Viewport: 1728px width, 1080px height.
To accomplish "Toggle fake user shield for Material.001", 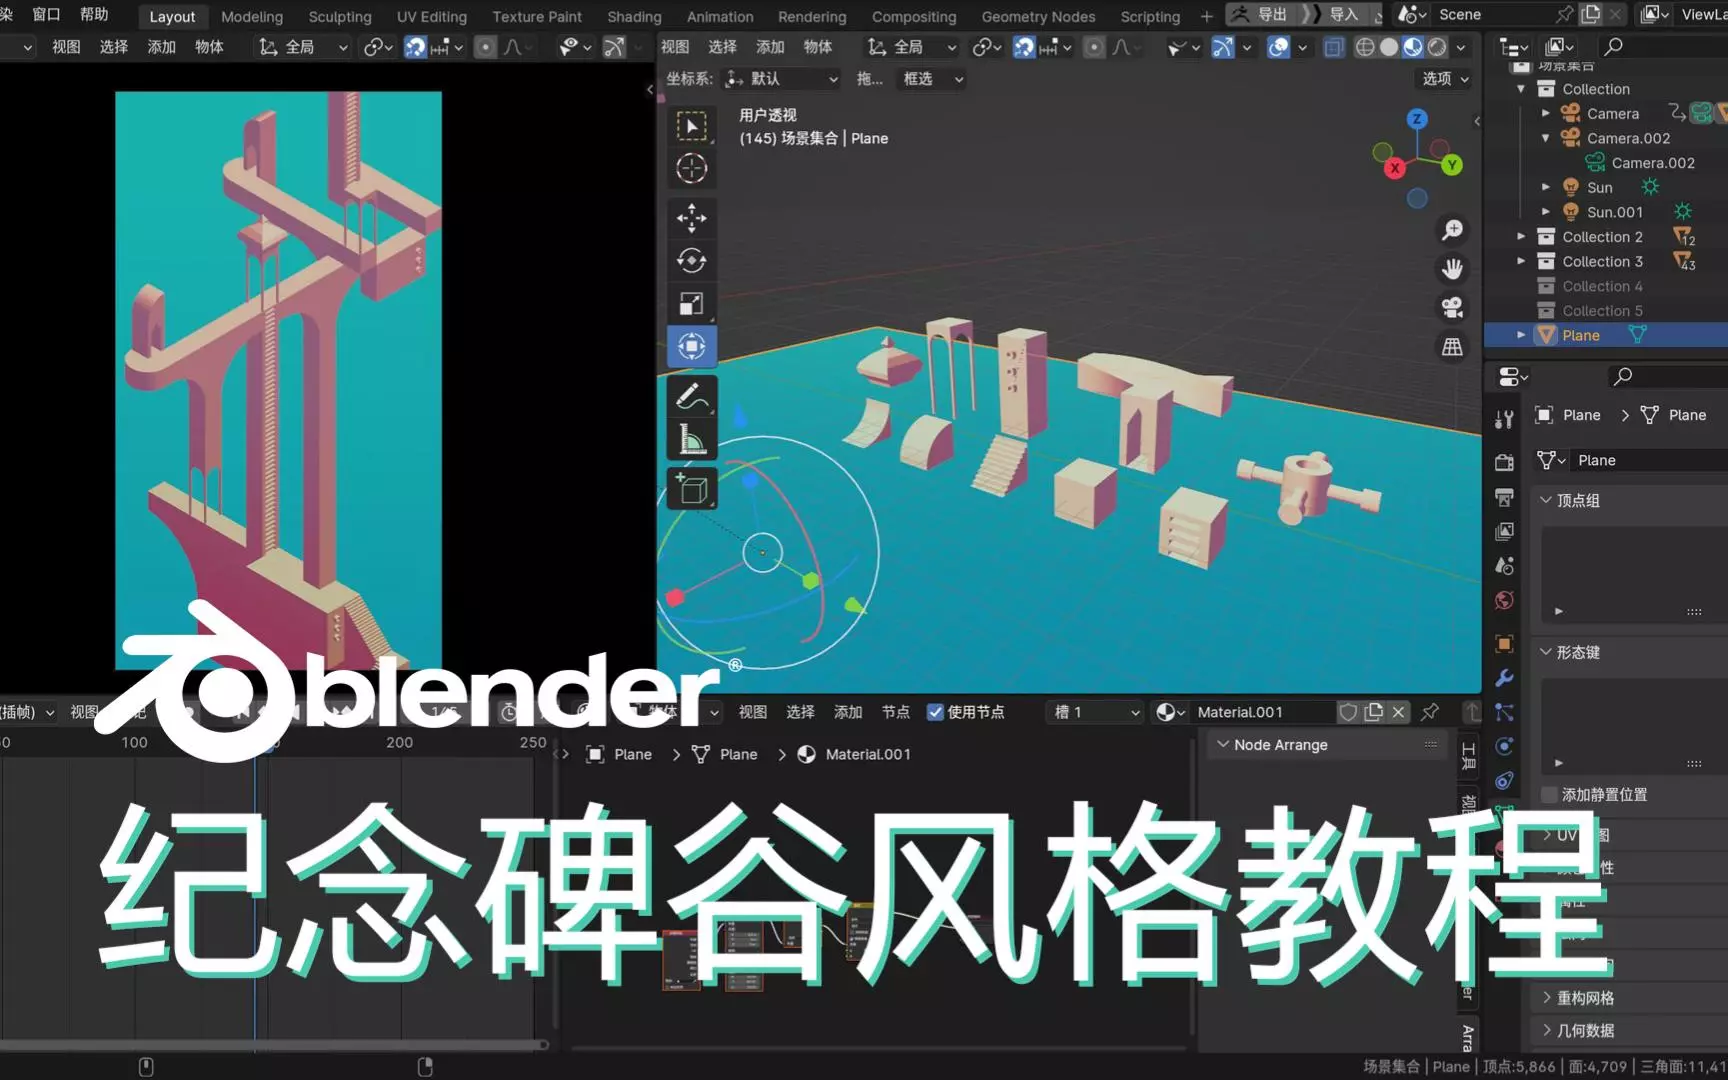I will click(1349, 712).
